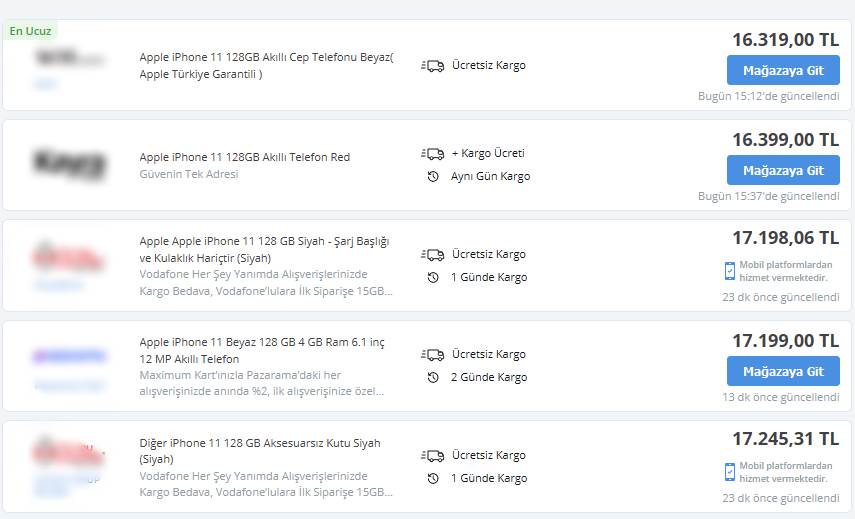855x519 pixels.
Task: Click the store logo in the 17.198,06 TL row
Action: coord(68,257)
